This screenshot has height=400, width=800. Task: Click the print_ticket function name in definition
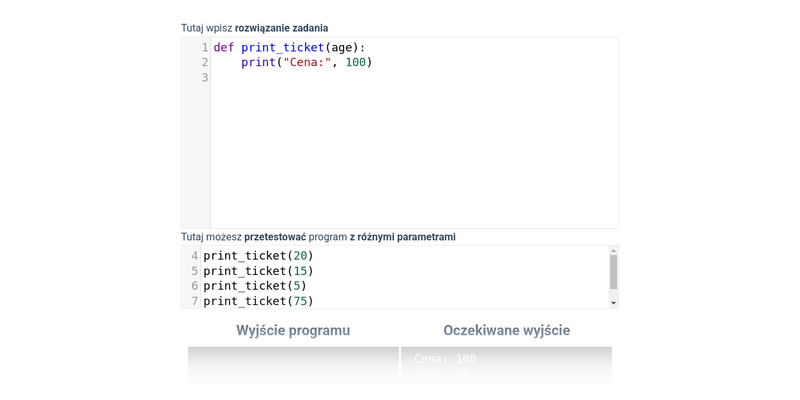coord(282,47)
